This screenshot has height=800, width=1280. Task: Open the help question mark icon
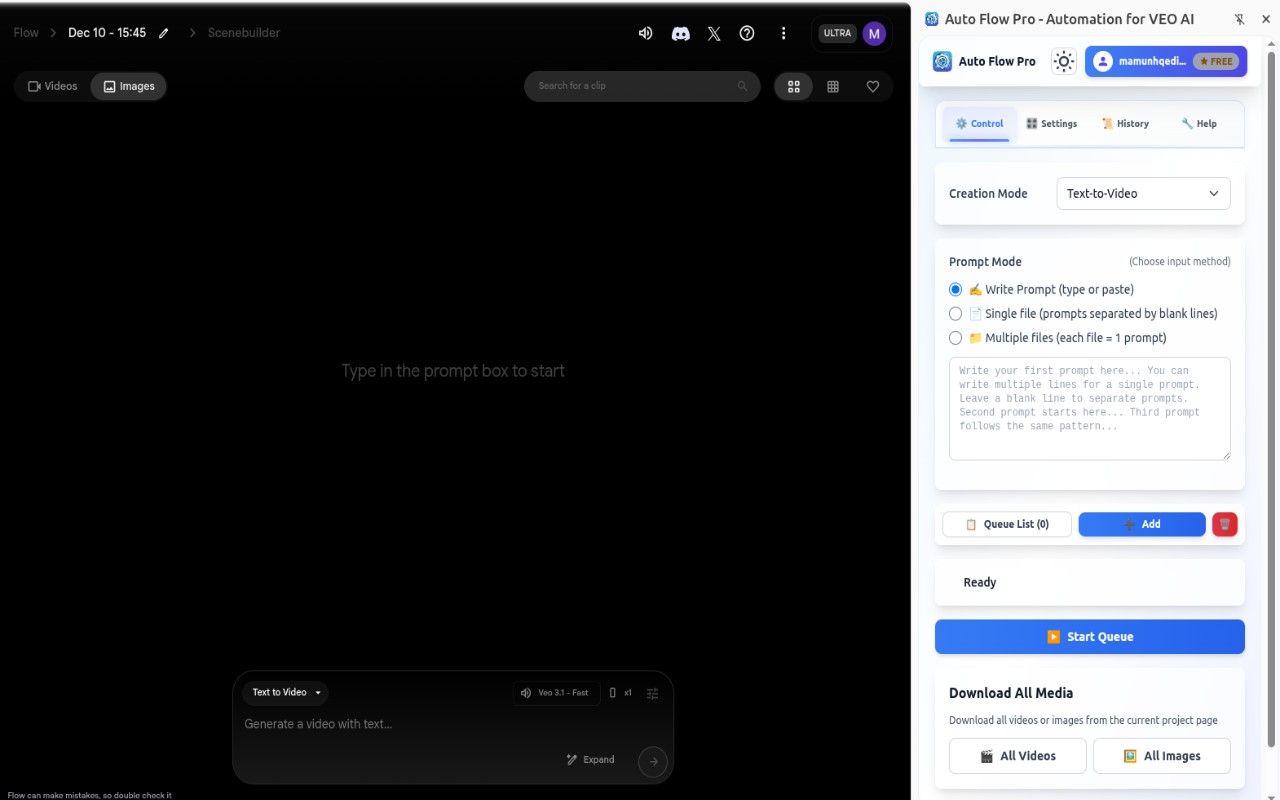click(747, 33)
